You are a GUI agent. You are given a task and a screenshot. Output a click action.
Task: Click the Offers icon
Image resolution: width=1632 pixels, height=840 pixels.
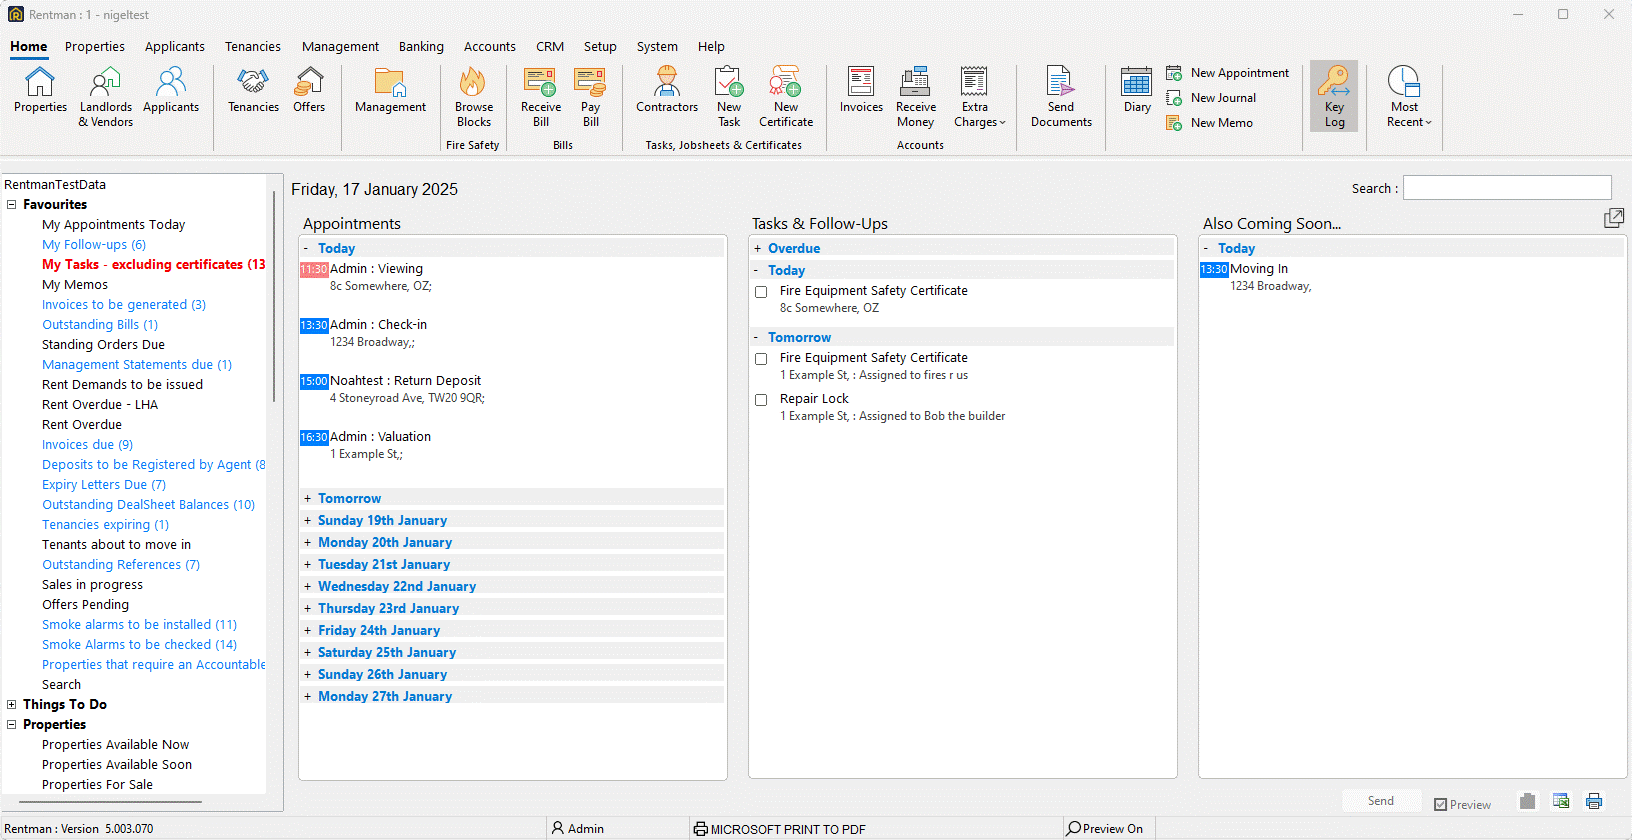click(x=309, y=91)
